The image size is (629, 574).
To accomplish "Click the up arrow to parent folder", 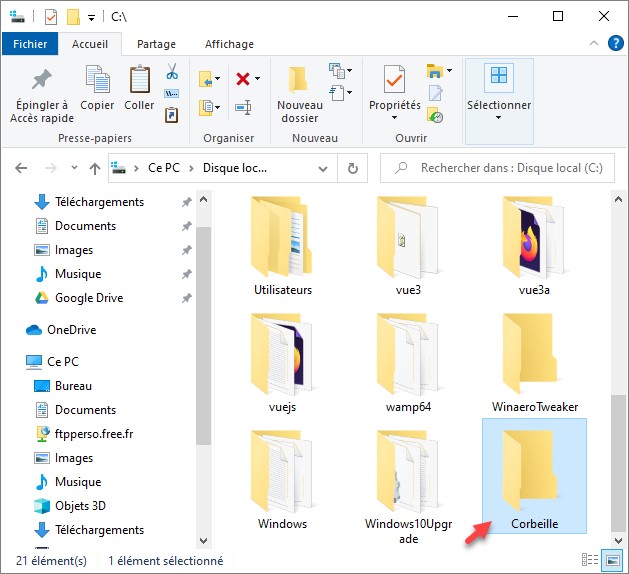I will pos(94,169).
